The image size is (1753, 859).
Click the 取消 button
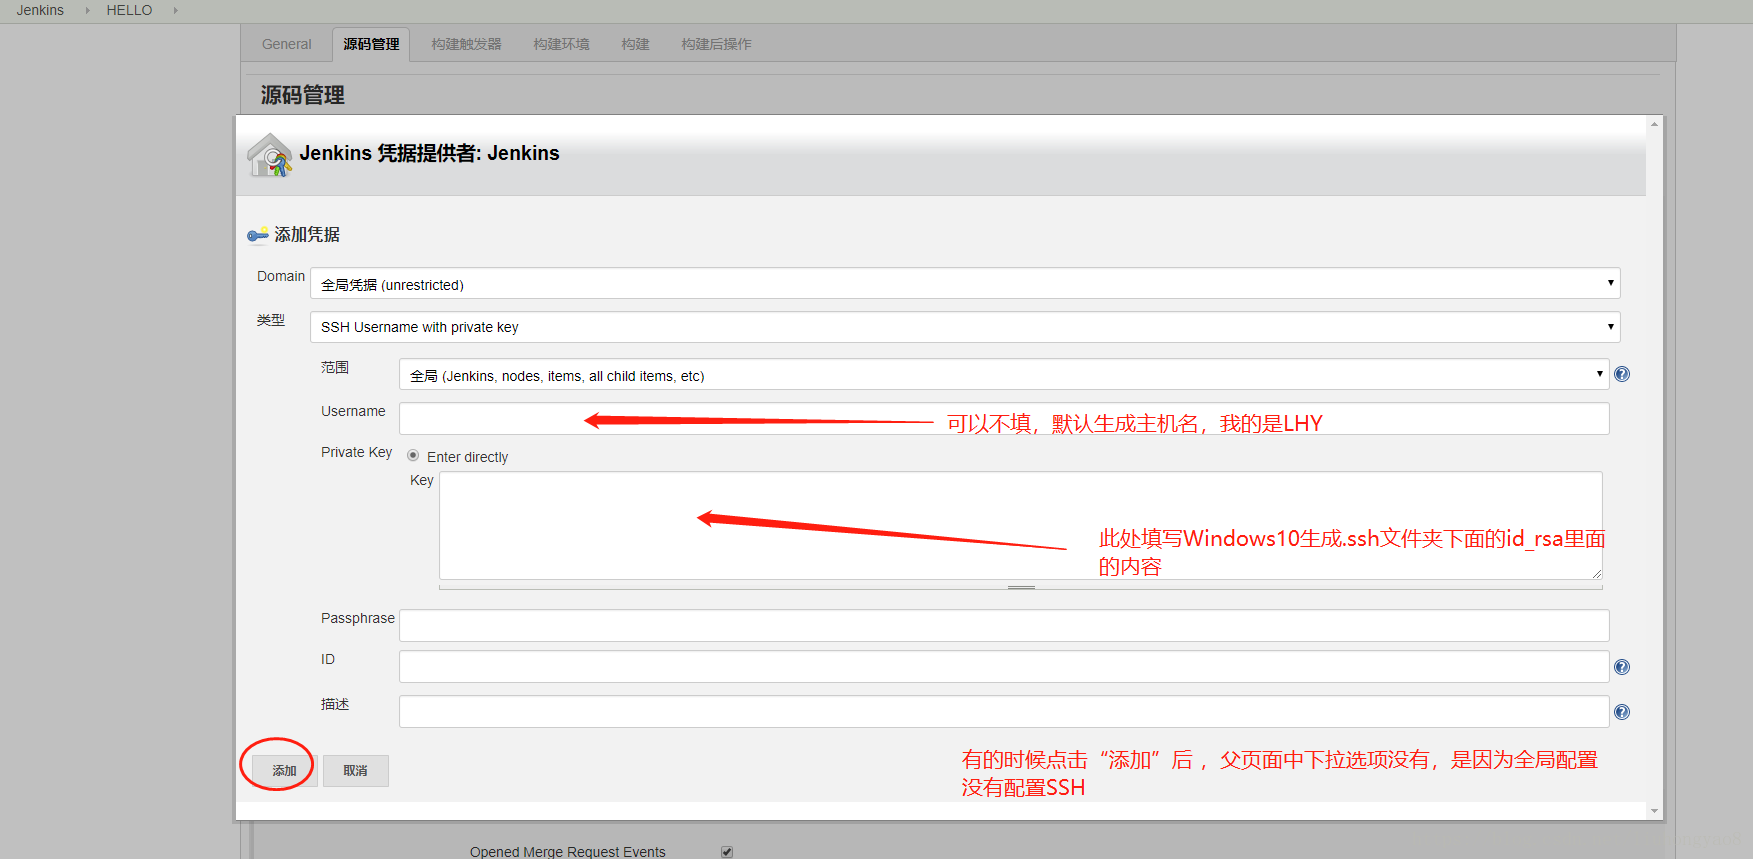coord(355,770)
